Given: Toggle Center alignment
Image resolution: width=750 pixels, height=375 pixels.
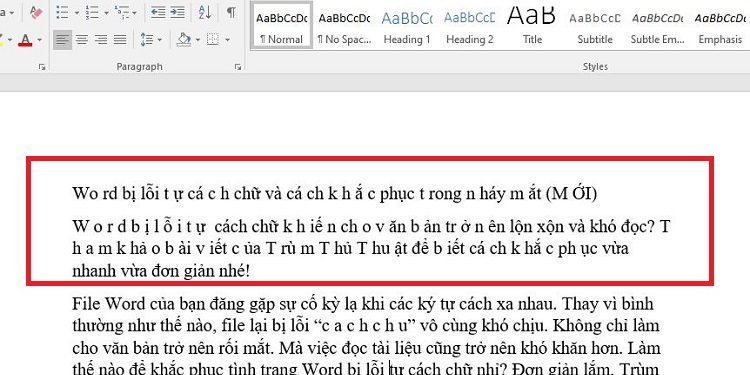Looking at the screenshot, I should click(x=82, y=40).
